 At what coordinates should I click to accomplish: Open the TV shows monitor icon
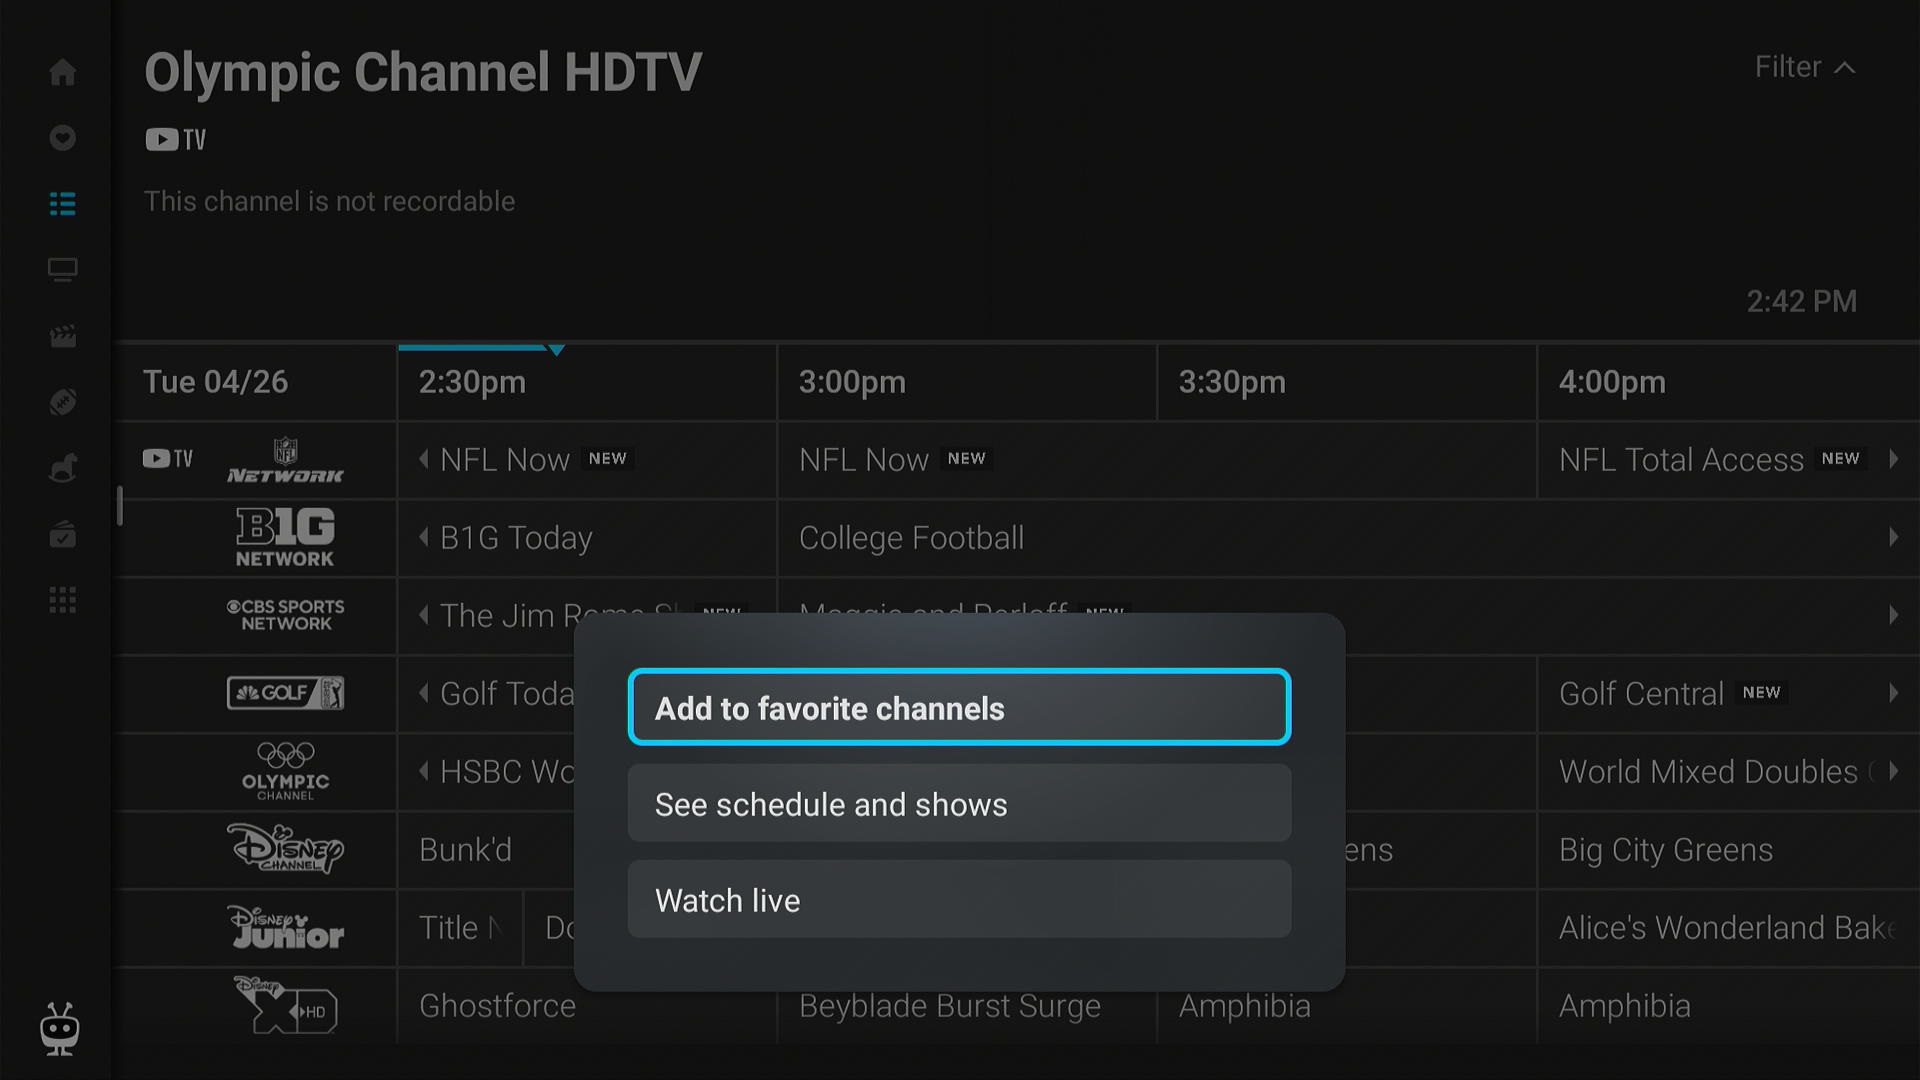point(62,270)
